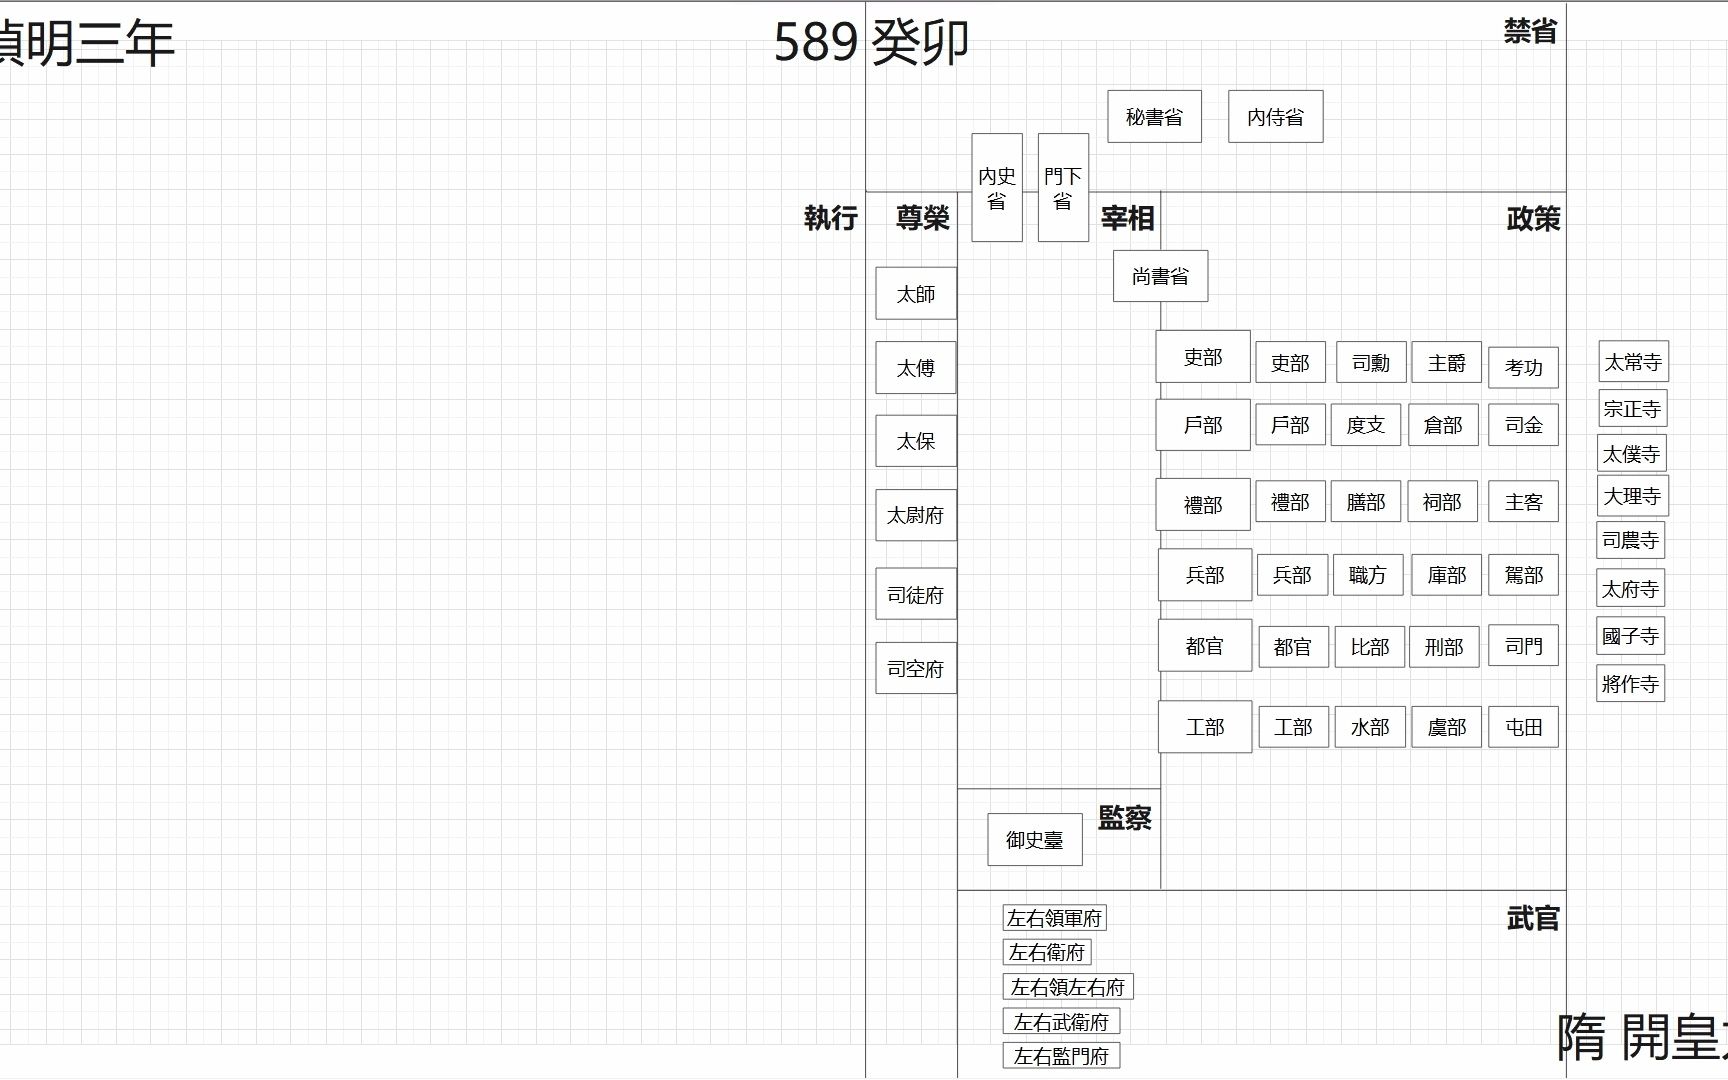Select the 太僕寺 box

click(1632, 454)
